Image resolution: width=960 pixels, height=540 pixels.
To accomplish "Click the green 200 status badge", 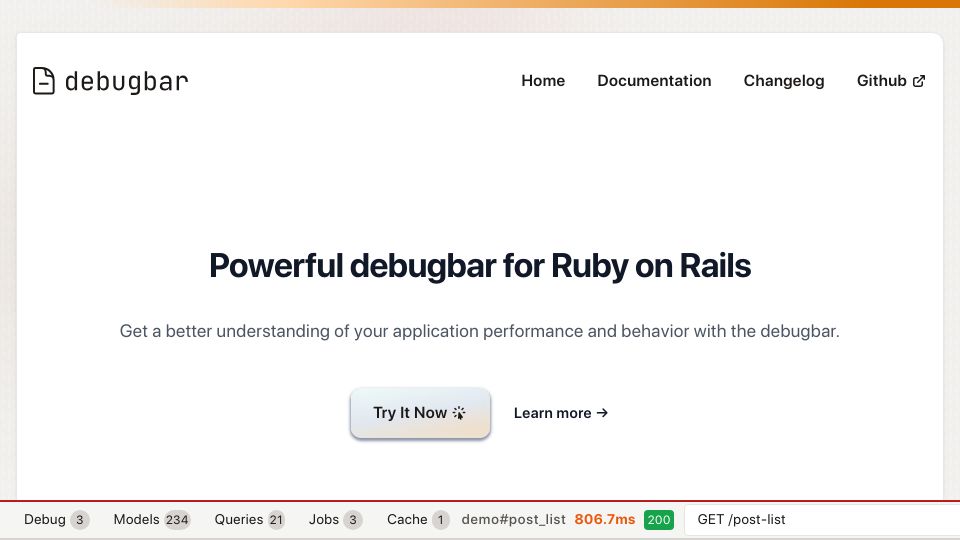I will coord(659,520).
